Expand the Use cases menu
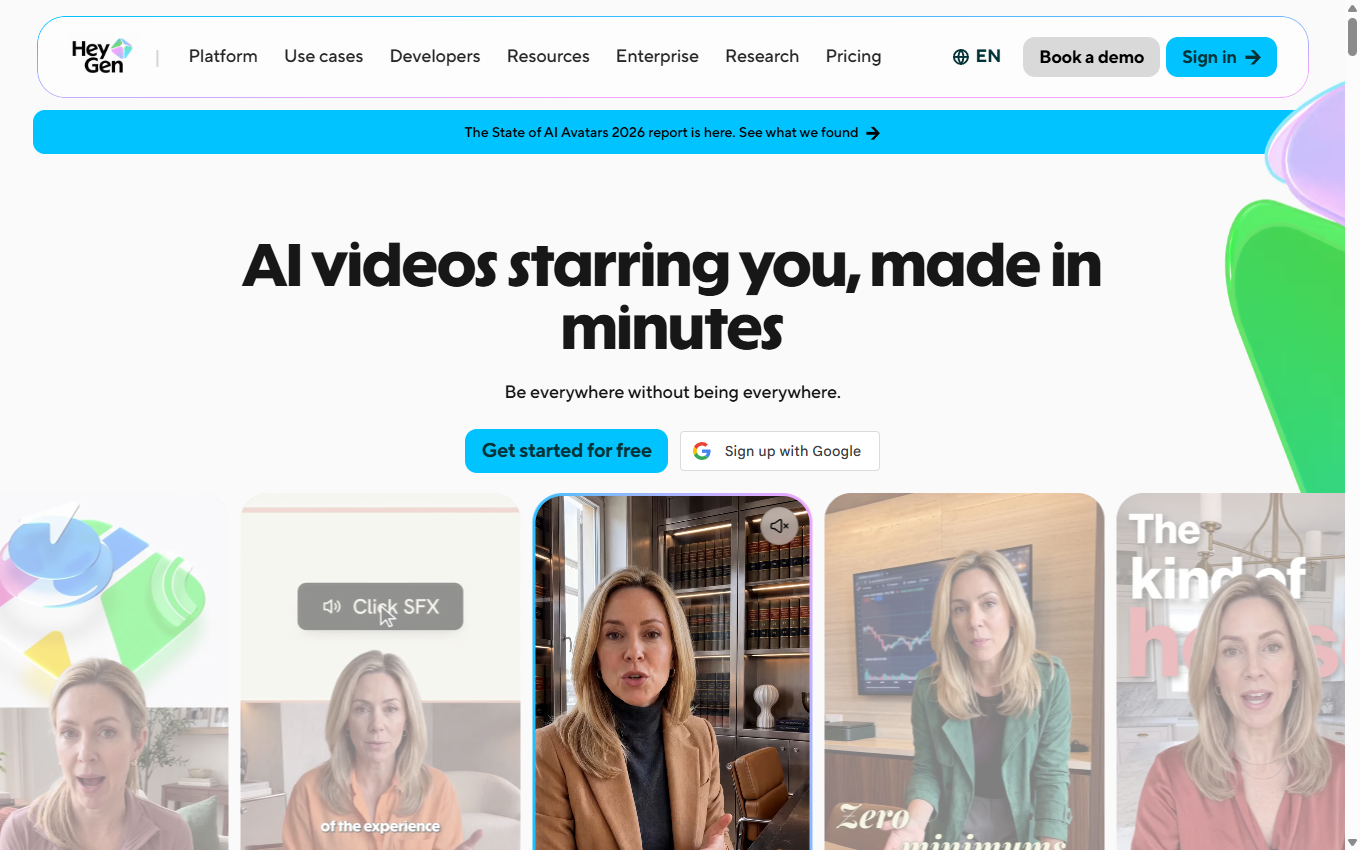The width and height of the screenshot is (1360, 850). point(324,56)
